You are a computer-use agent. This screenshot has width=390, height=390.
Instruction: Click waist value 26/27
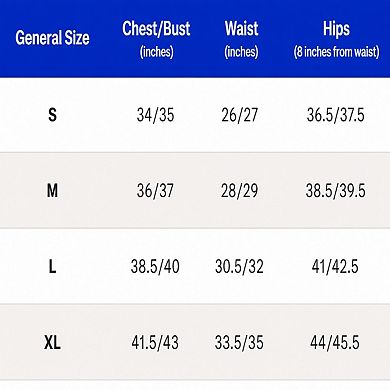[x=240, y=115]
